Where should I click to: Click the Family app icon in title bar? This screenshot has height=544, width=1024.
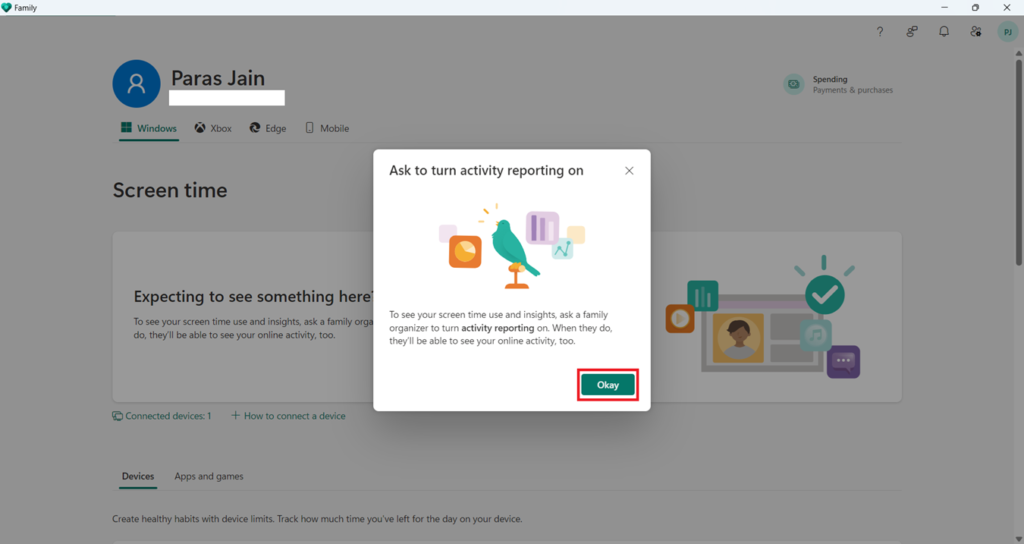click(7, 8)
